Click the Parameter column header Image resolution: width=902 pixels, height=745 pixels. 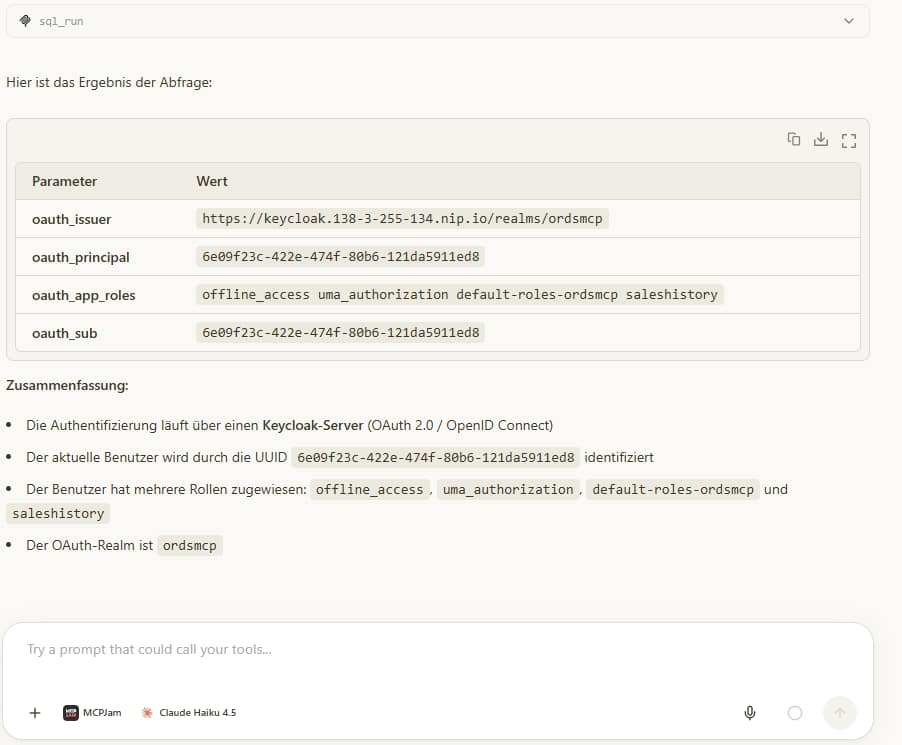(x=64, y=181)
